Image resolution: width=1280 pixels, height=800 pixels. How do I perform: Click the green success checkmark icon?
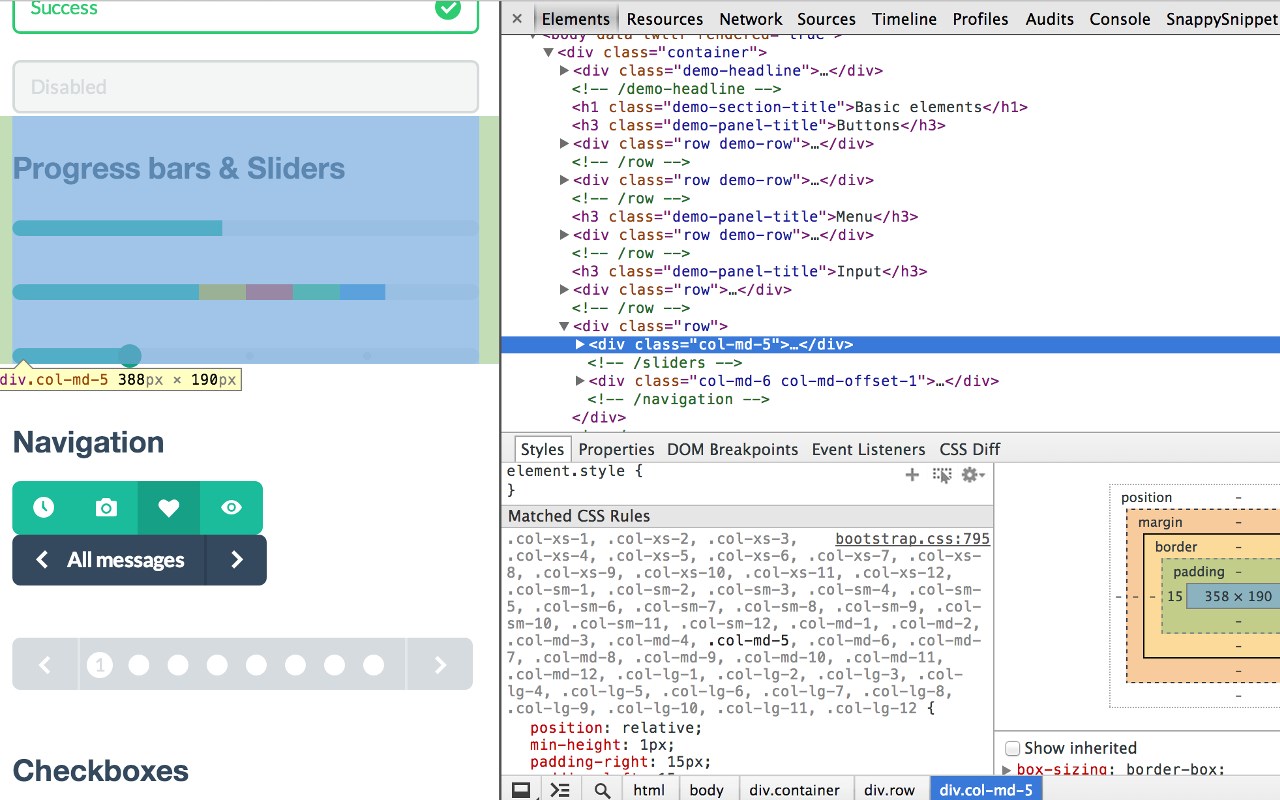448,8
